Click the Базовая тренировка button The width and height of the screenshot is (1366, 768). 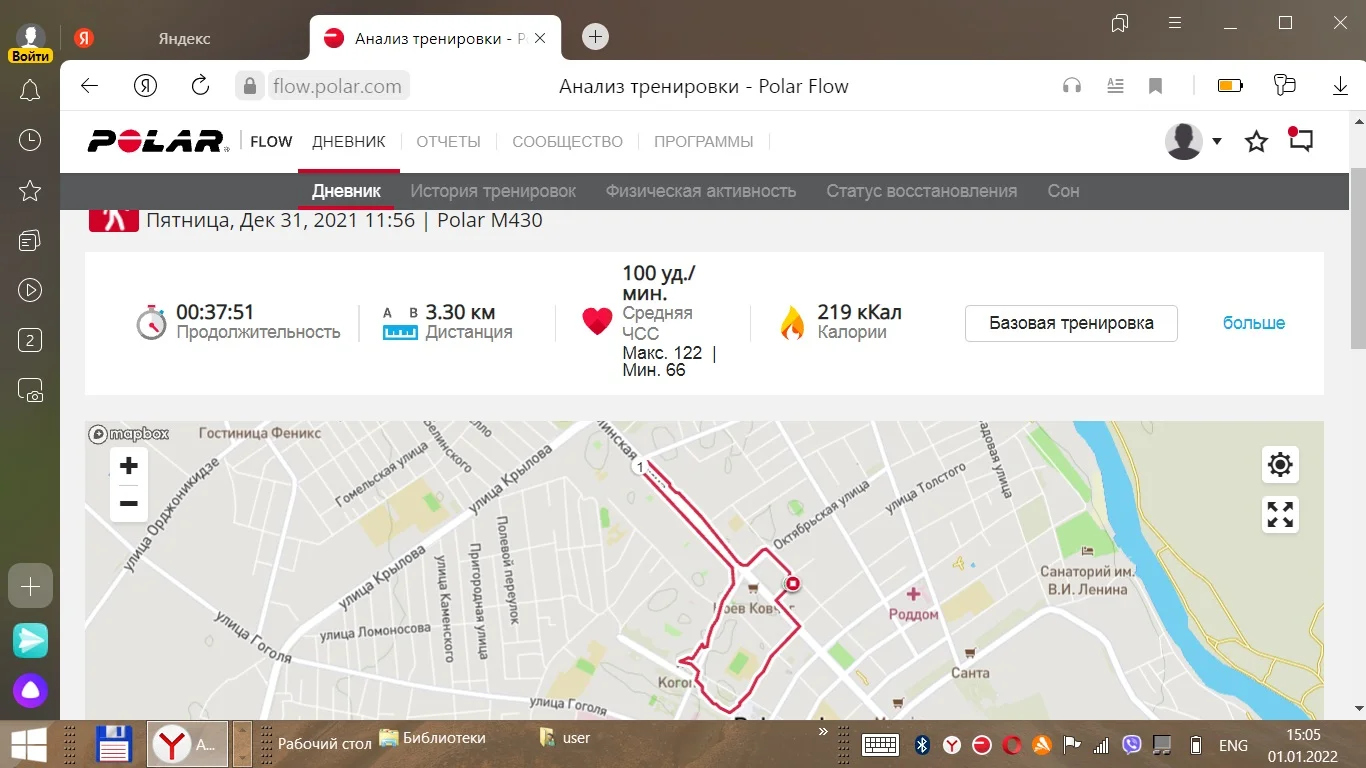tap(1071, 323)
